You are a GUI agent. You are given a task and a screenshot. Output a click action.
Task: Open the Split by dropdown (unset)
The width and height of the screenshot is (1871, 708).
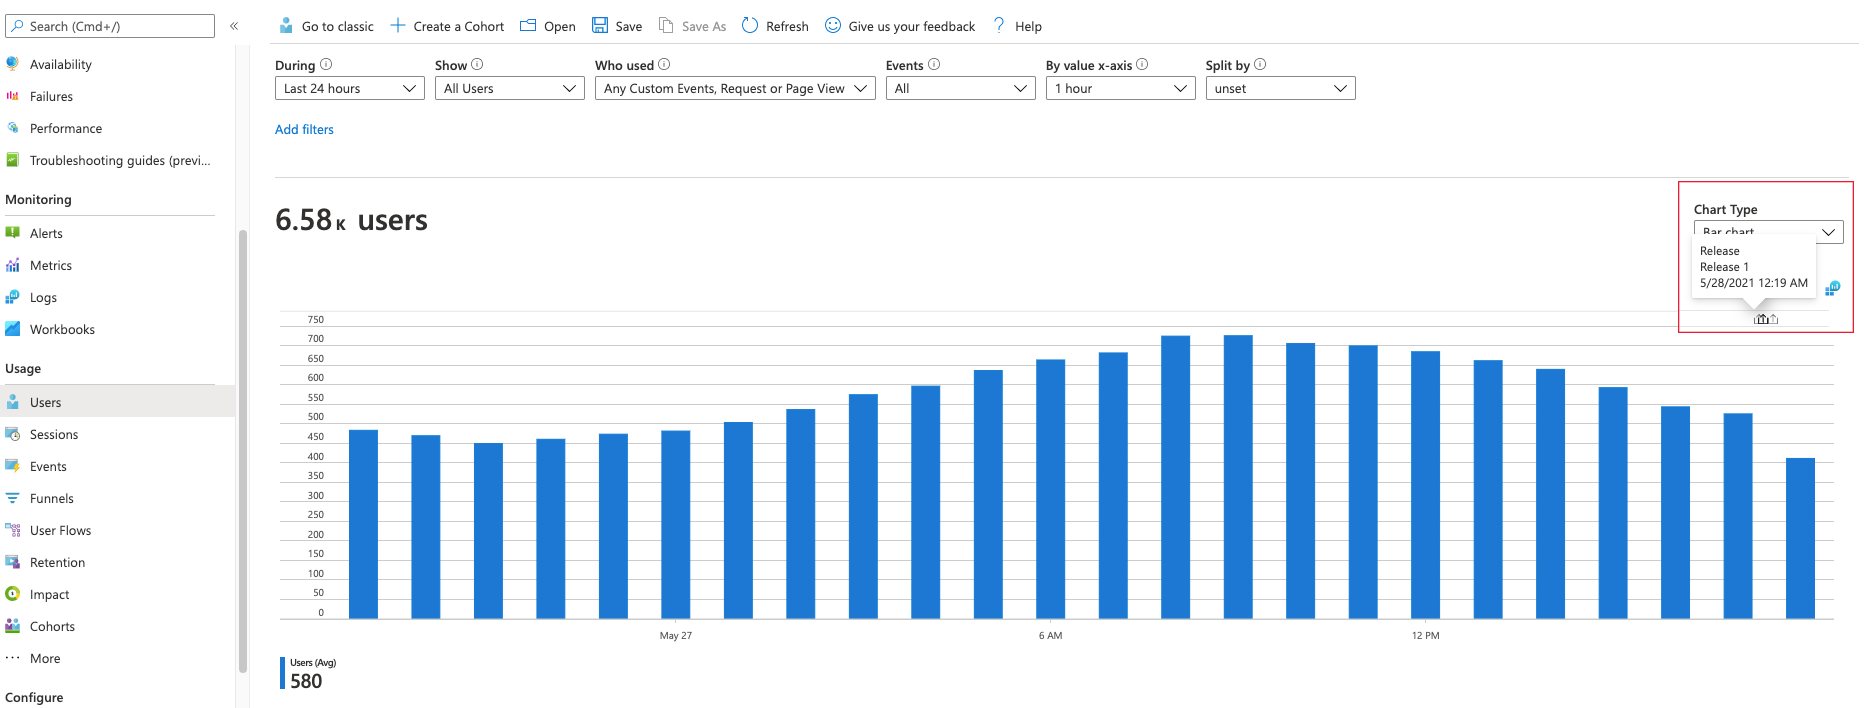pos(1281,88)
